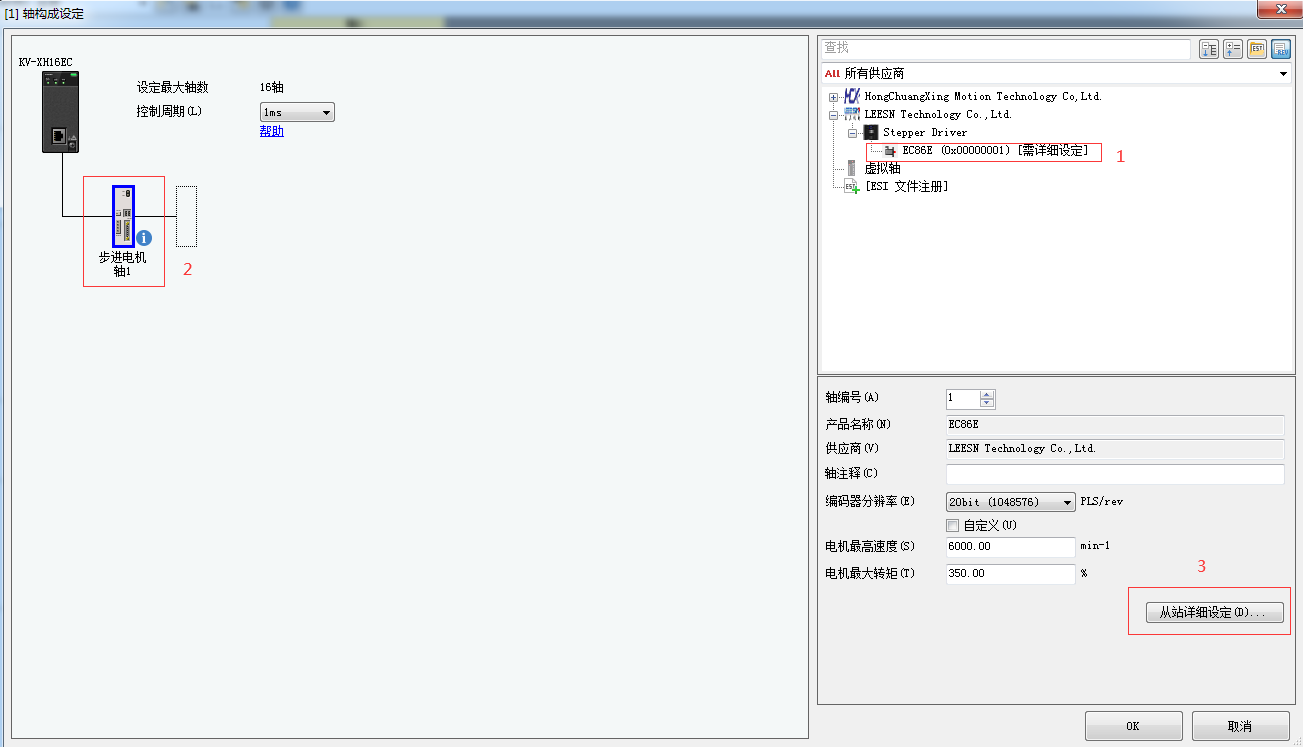The image size is (1303, 747).
Task: Click the OK button
Action: tap(1133, 726)
